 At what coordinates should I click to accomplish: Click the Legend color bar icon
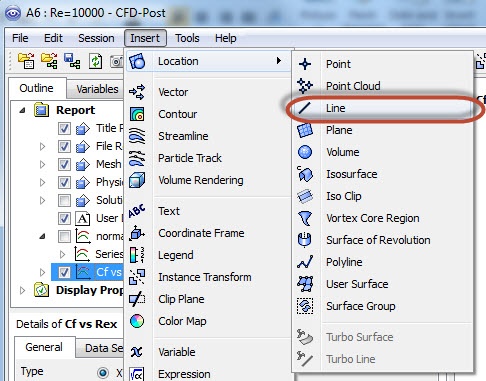click(x=137, y=255)
